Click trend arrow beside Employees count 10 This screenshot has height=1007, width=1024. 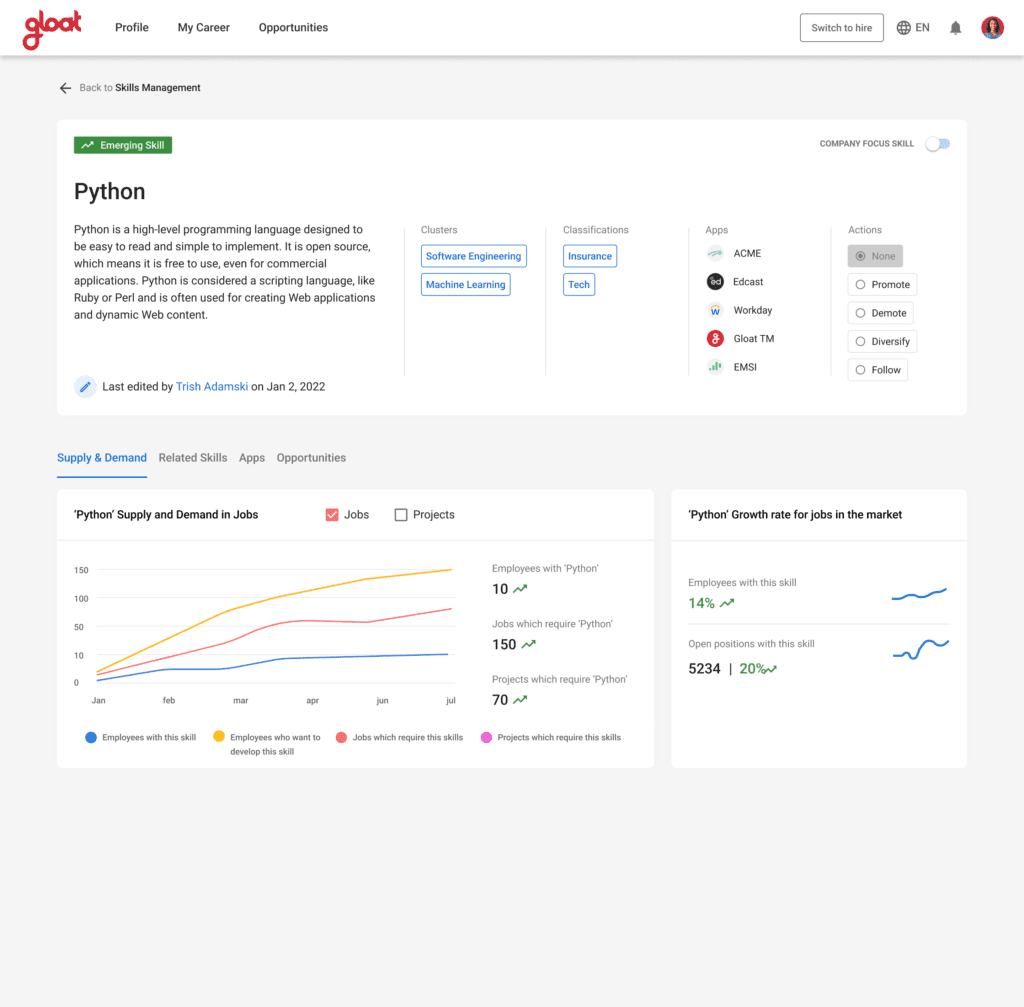[520, 589]
